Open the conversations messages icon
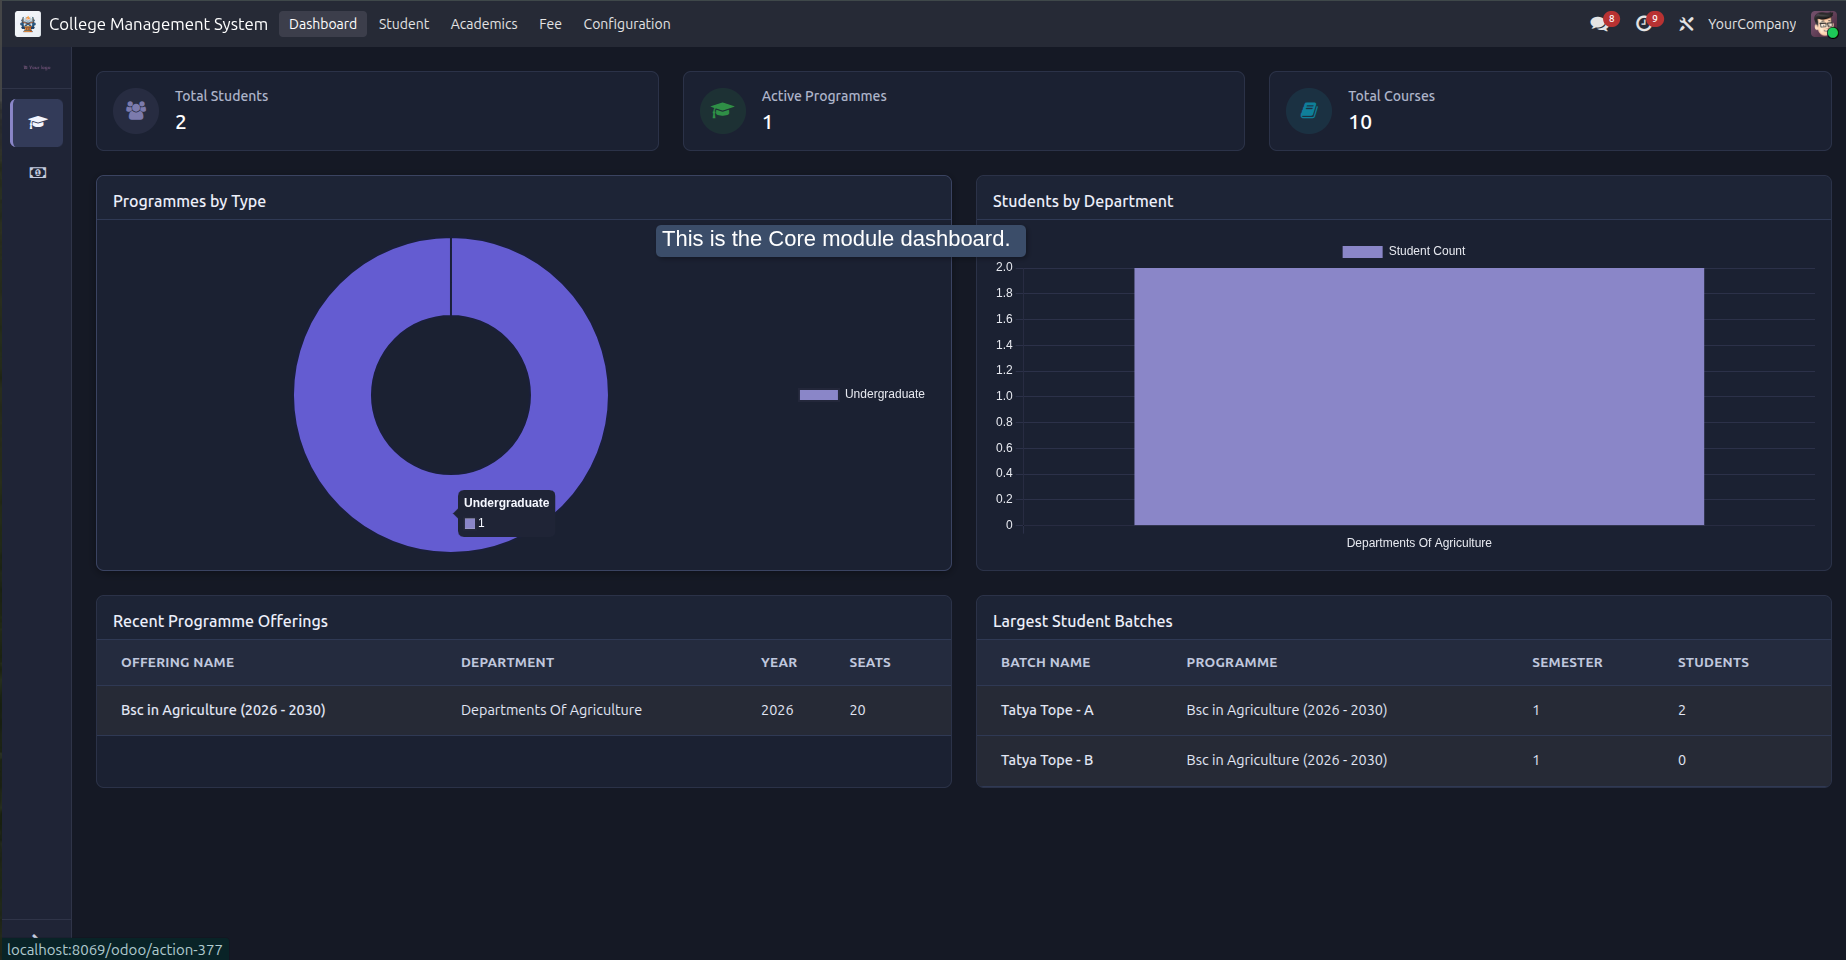The height and width of the screenshot is (960, 1846). (1599, 24)
